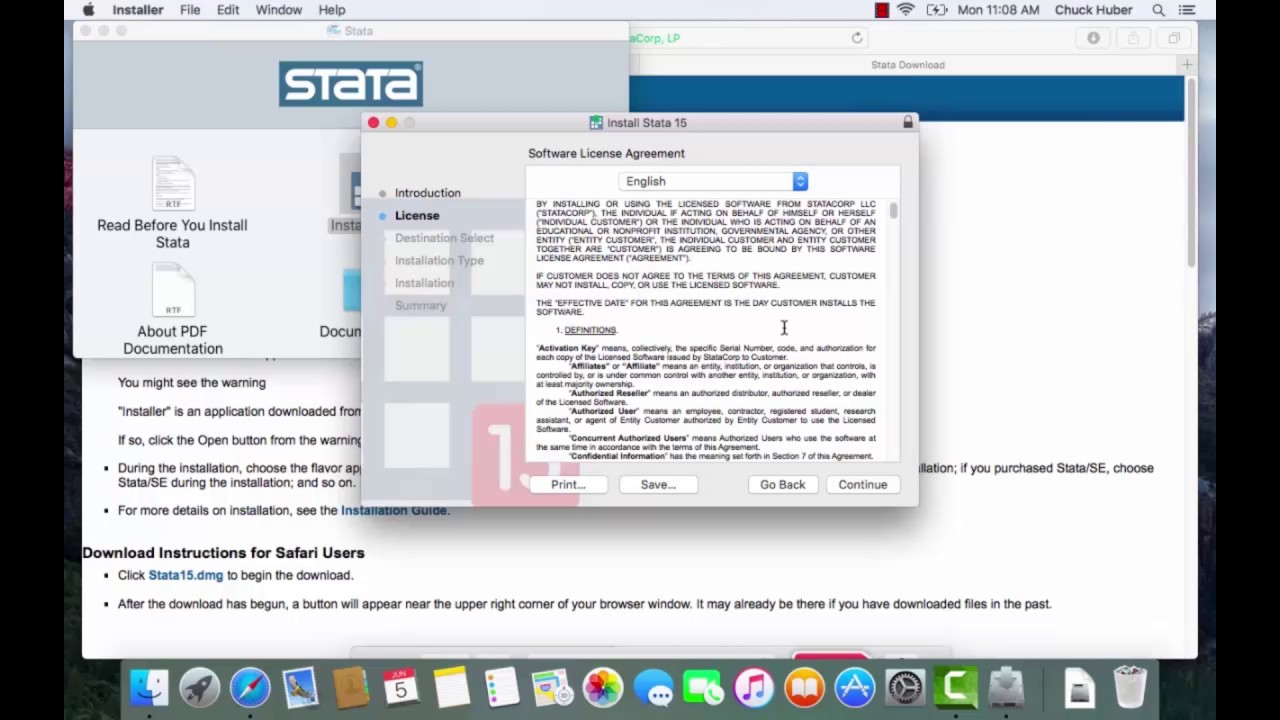Screen dimensions: 1280x720
Task: Click license text scrollbar thumb
Action: tap(893, 210)
